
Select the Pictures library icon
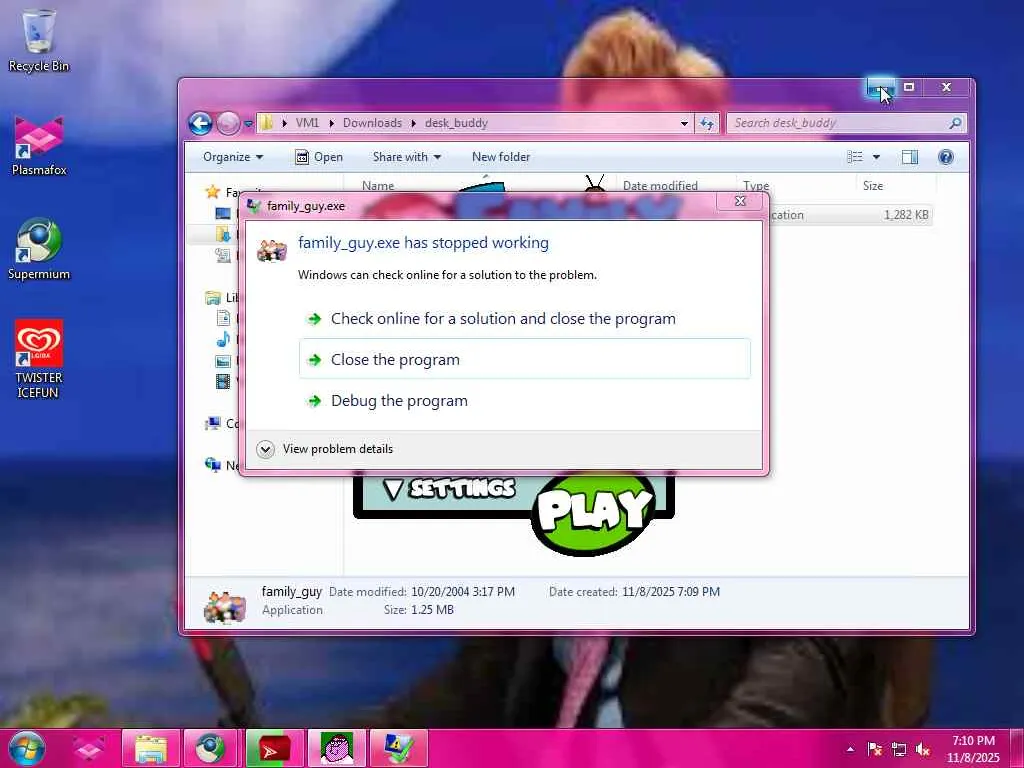pos(223,361)
